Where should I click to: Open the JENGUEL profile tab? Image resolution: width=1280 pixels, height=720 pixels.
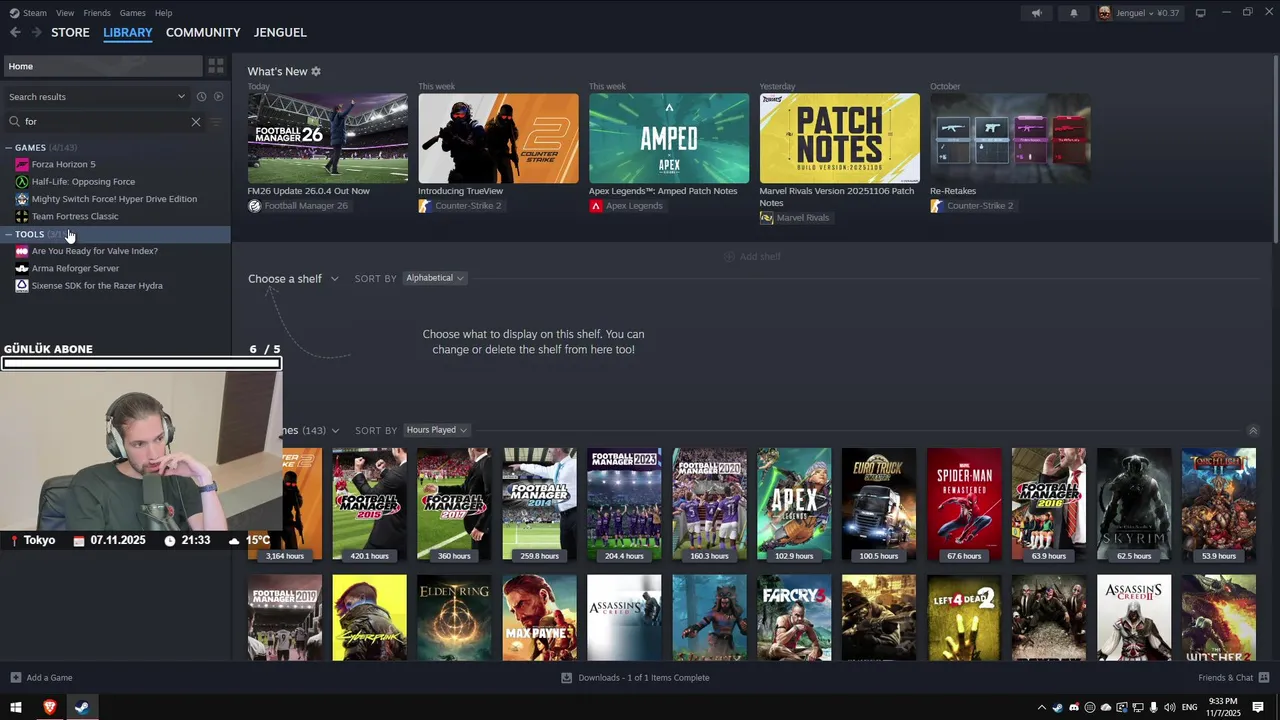click(280, 32)
